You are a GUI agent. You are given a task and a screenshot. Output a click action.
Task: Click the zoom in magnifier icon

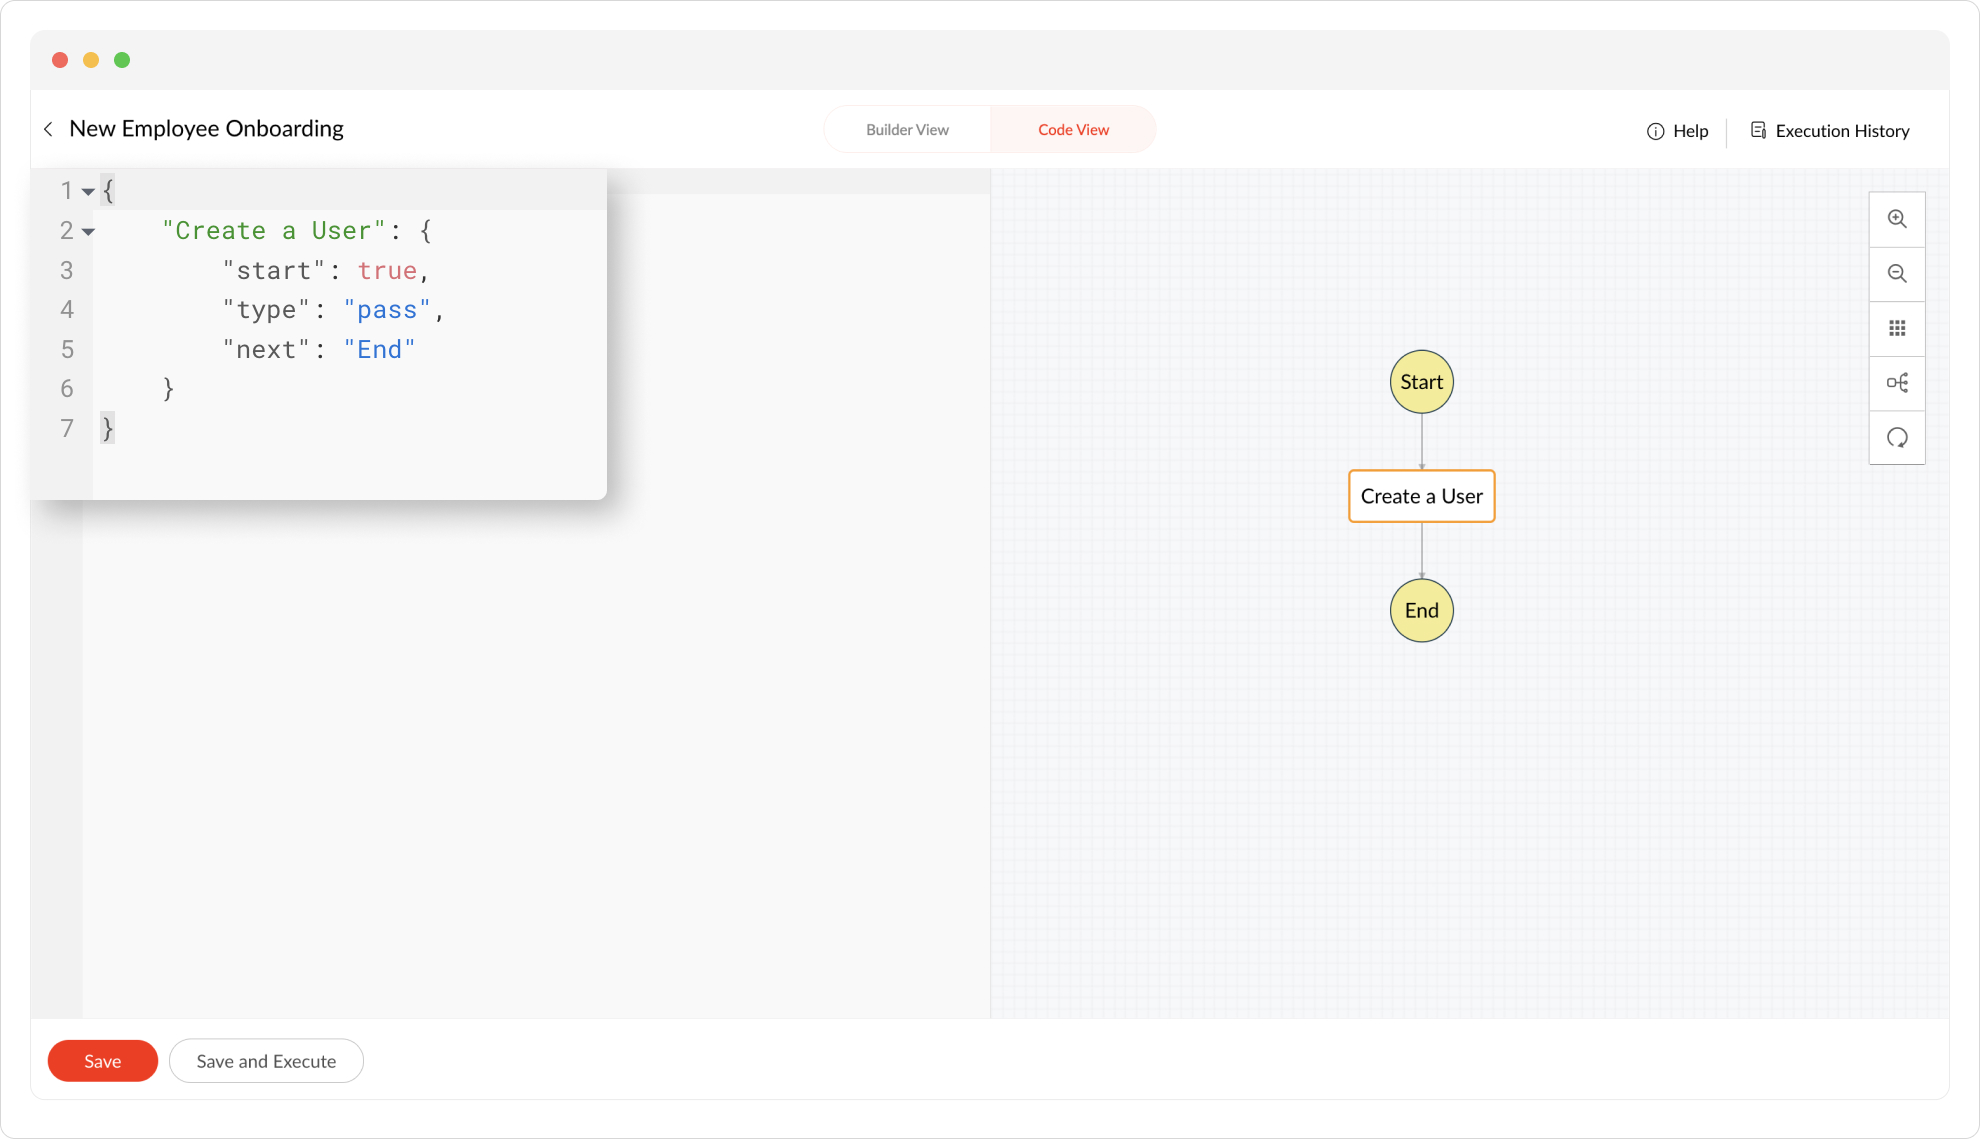click(x=1897, y=219)
